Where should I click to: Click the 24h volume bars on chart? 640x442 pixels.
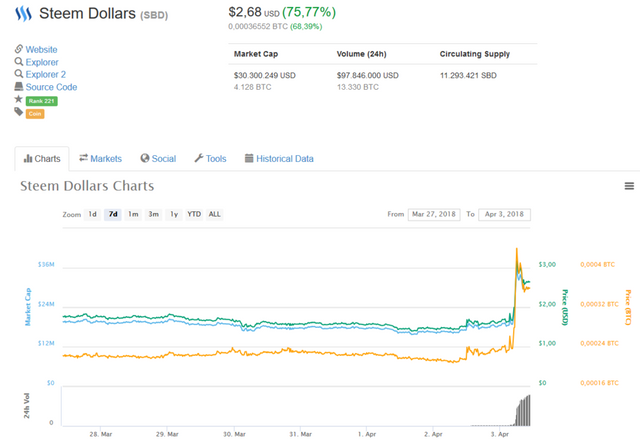point(522,411)
